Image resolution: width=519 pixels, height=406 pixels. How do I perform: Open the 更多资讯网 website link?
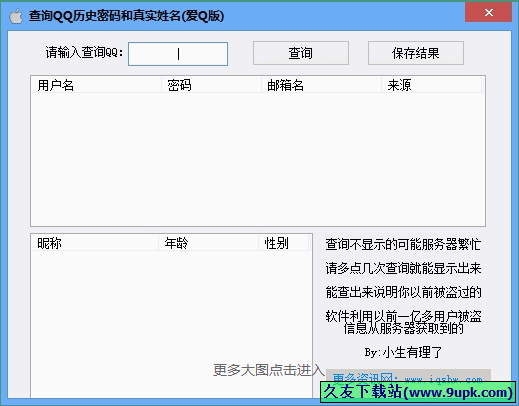tap(407, 379)
